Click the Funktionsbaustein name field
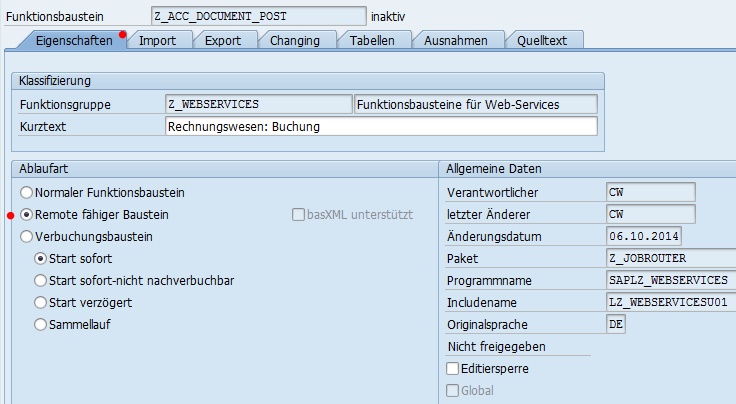The height and width of the screenshot is (404, 736). [x=258, y=16]
